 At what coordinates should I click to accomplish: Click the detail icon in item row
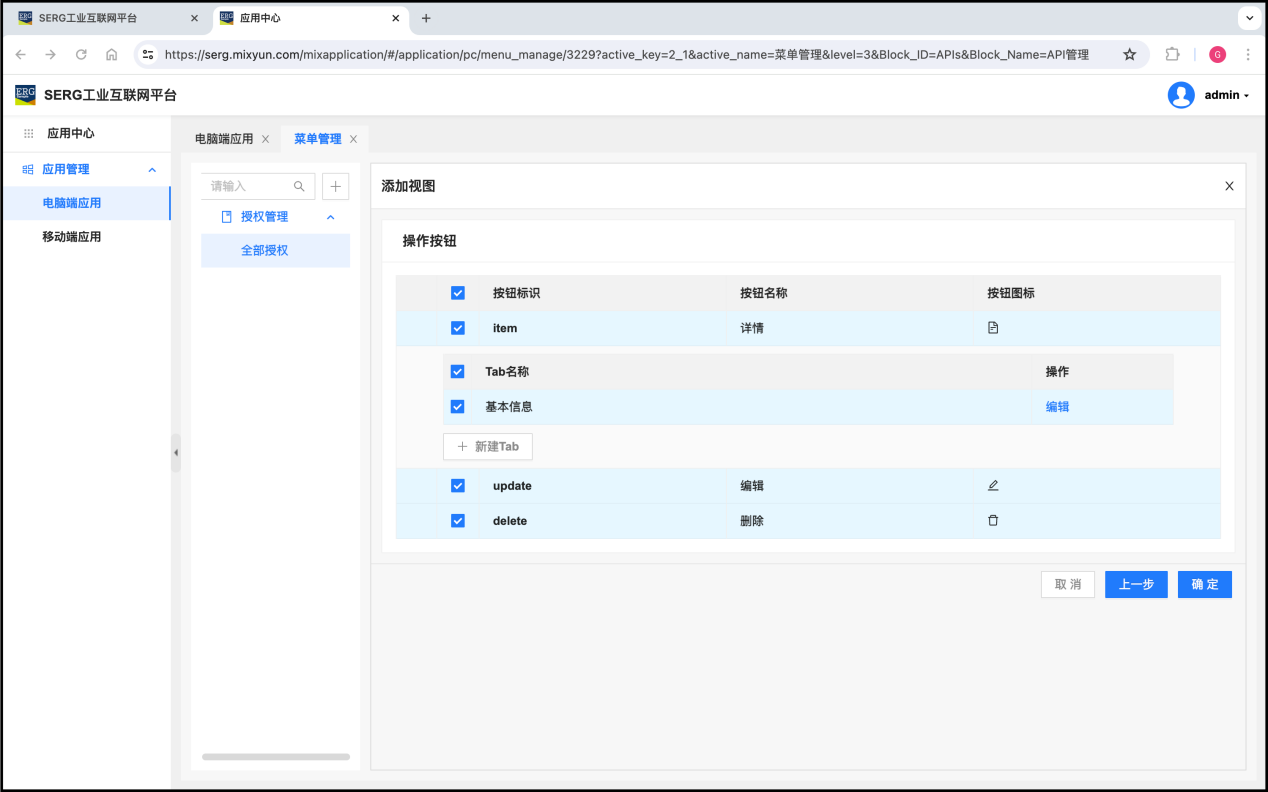pyautogui.click(x=993, y=328)
